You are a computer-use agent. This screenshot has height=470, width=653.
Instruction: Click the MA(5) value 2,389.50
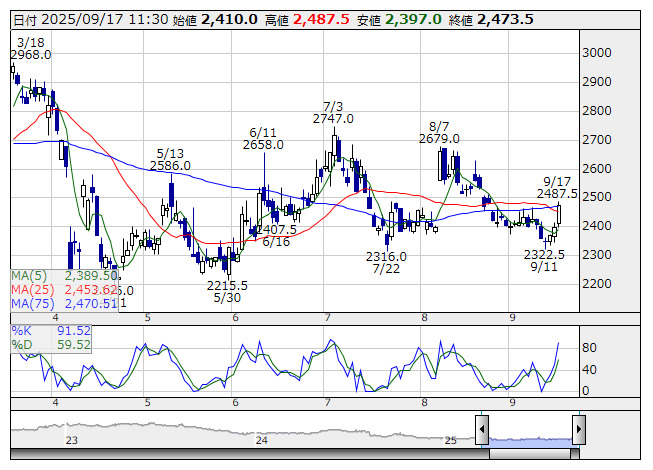click(91, 276)
